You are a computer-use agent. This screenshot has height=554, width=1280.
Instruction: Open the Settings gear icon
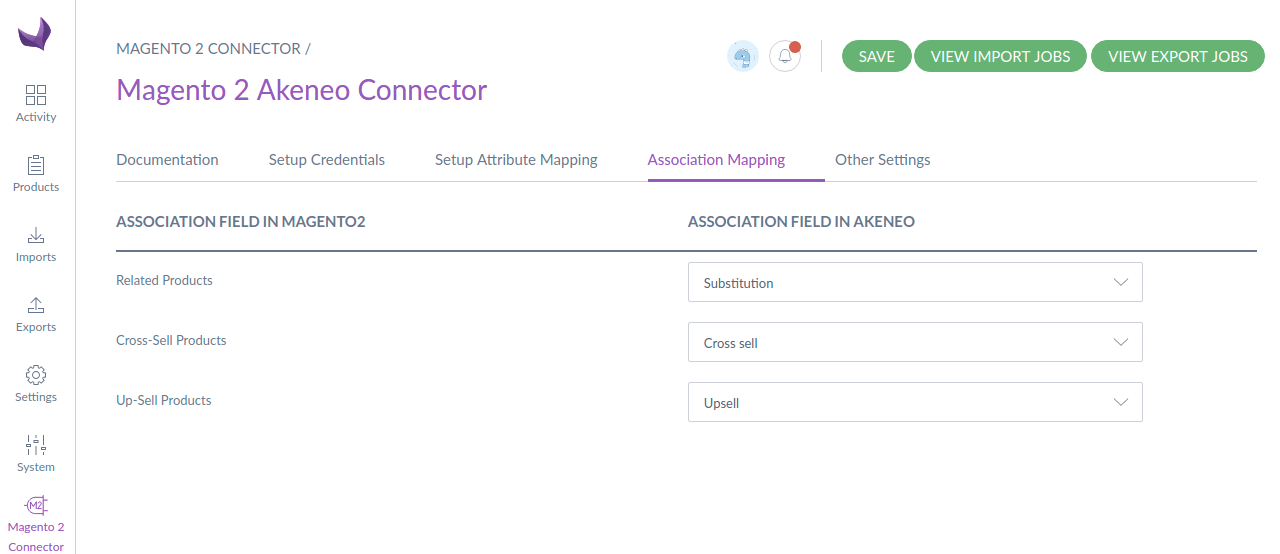(x=36, y=376)
